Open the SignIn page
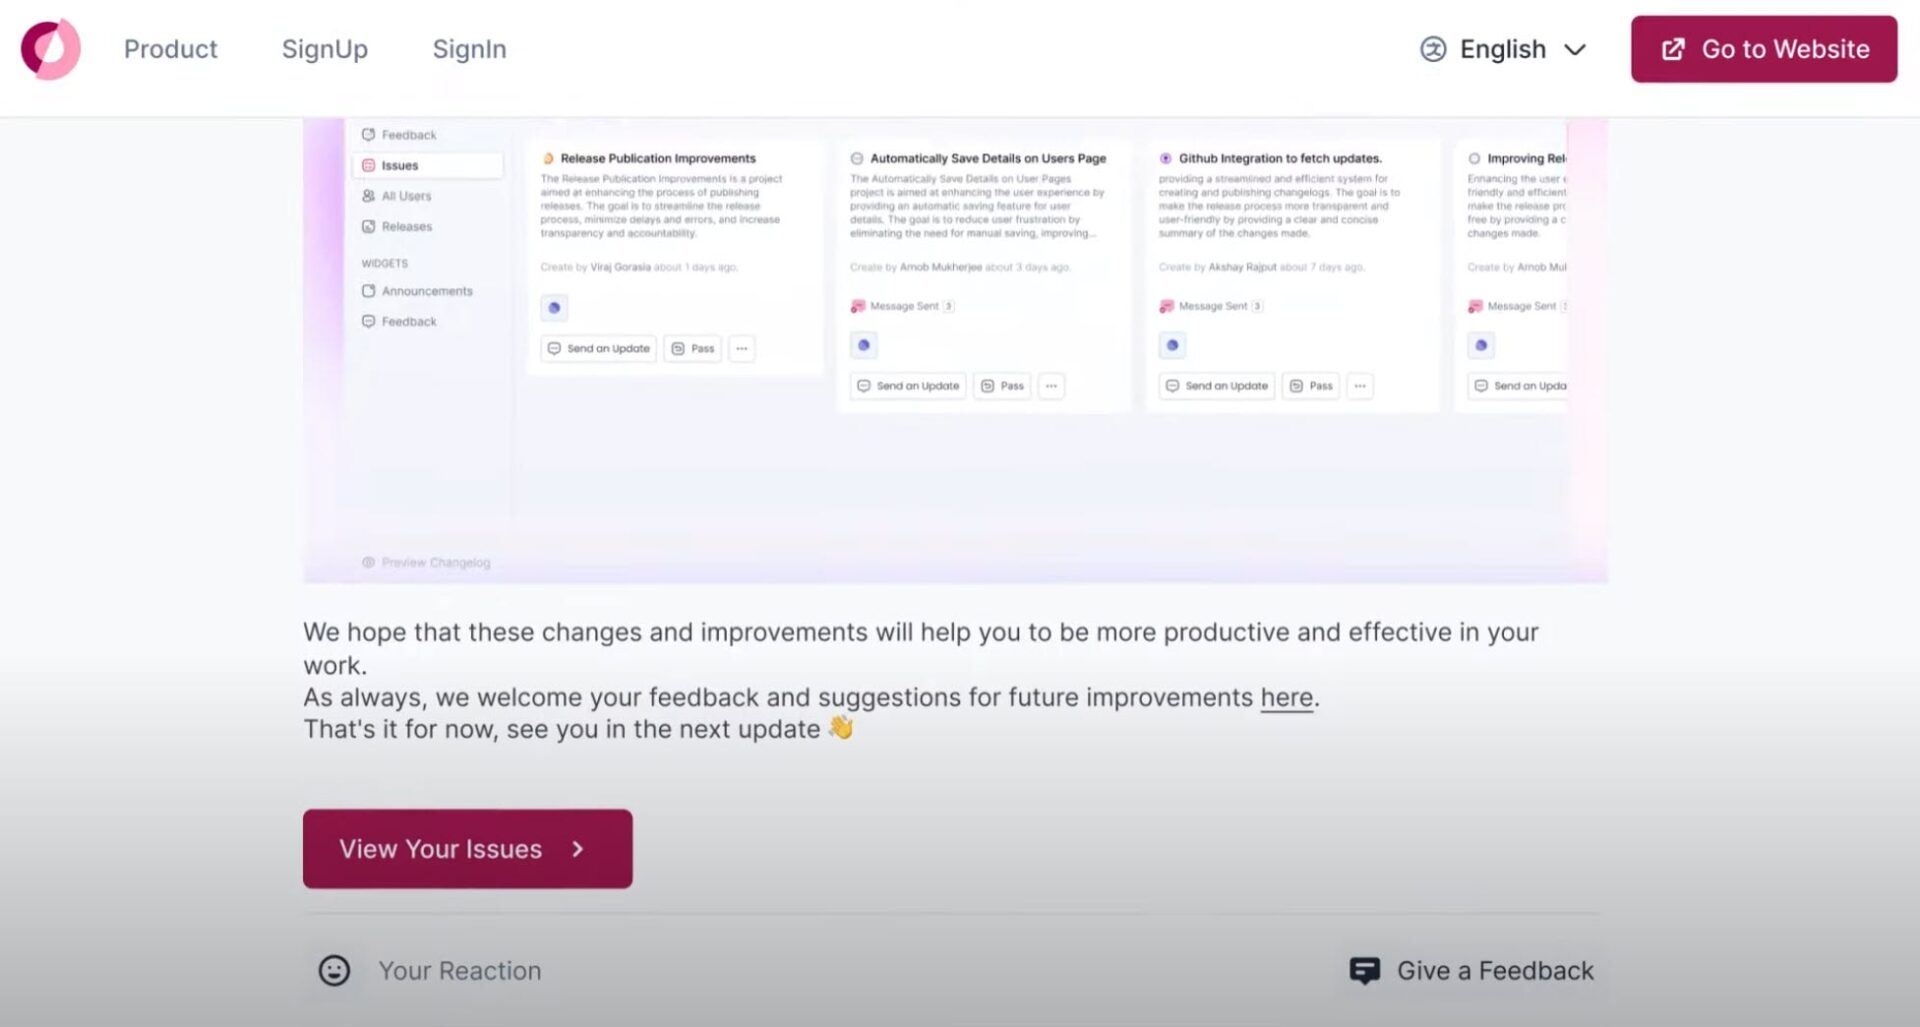The height and width of the screenshot is (1027, 1920). (x=469, y=49)
